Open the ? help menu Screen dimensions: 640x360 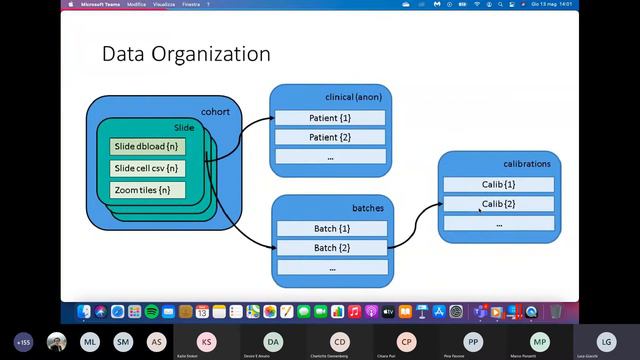click(208, 4)
